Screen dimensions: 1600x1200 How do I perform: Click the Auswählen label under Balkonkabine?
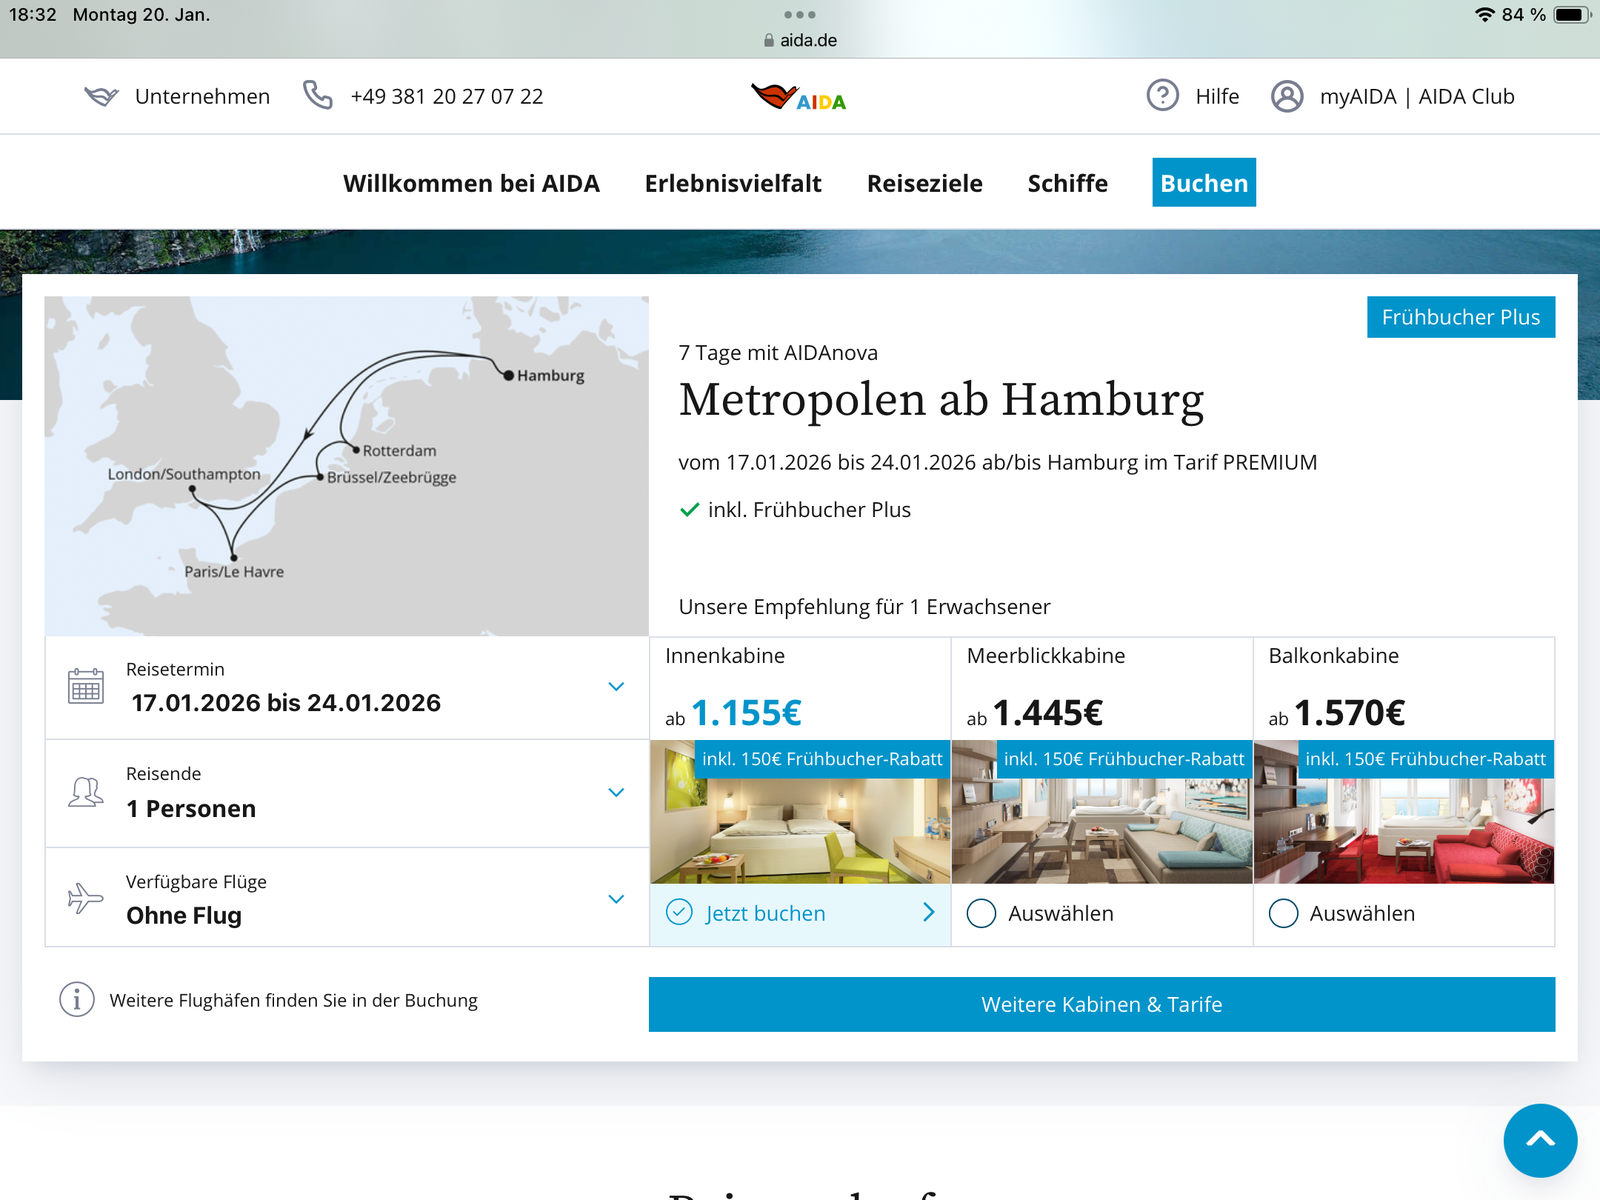(x=1362, y=914)
